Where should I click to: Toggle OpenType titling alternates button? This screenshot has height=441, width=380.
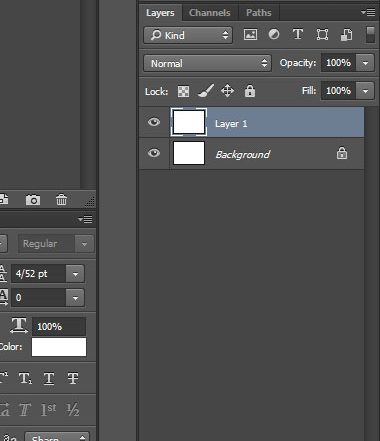pyautogui.click(x=25, y=410)
